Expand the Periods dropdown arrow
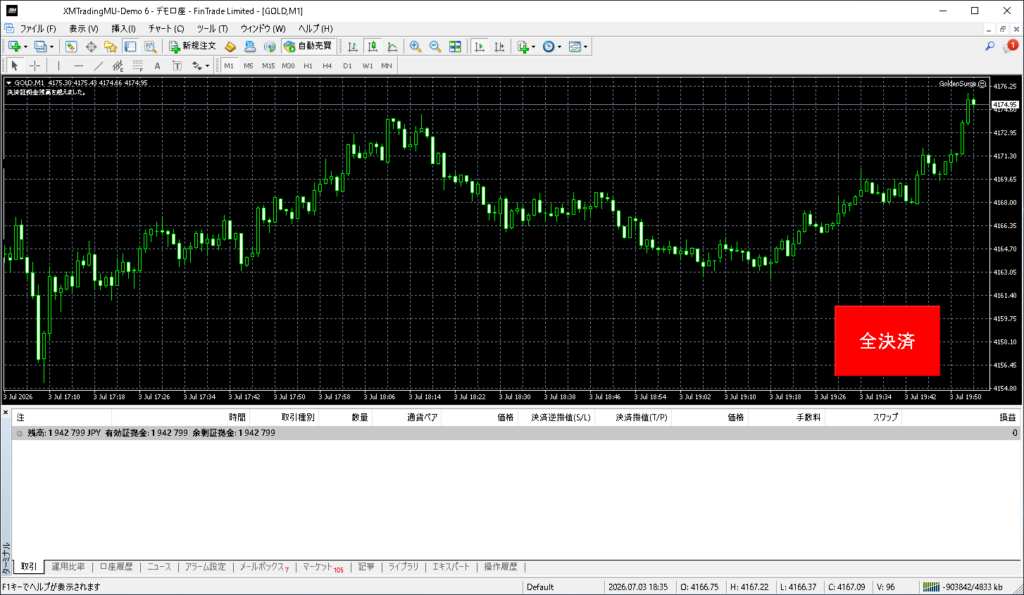The width and height of the screenshot is (1024, 595). (560, 46)
